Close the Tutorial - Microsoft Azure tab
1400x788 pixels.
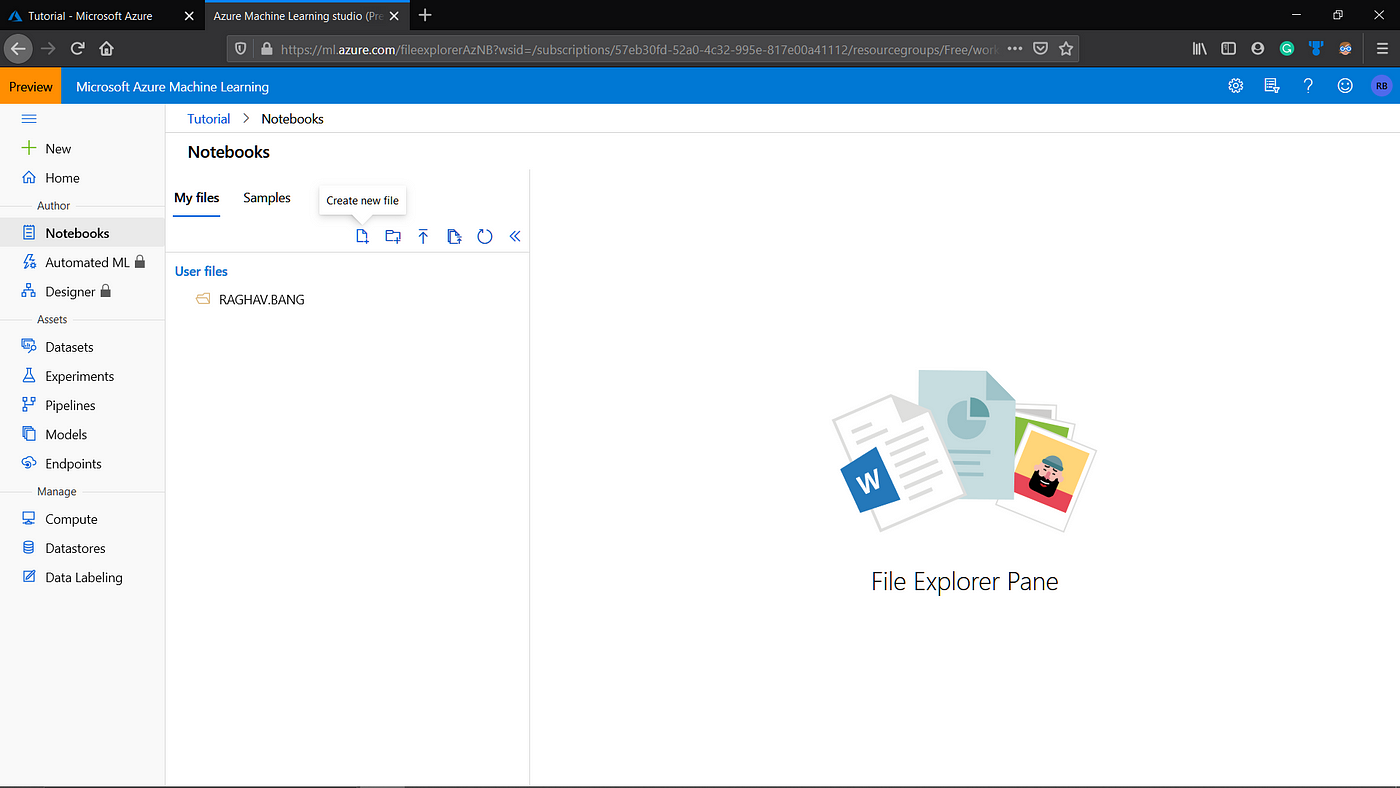189,16
